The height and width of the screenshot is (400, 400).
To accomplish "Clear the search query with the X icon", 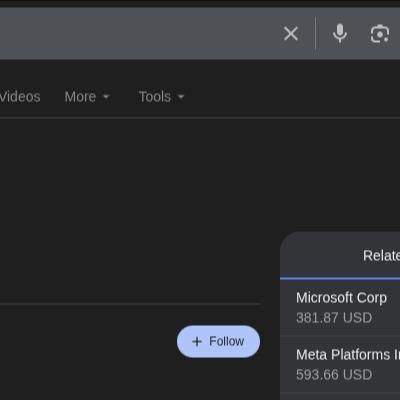I will pos(291,34).
